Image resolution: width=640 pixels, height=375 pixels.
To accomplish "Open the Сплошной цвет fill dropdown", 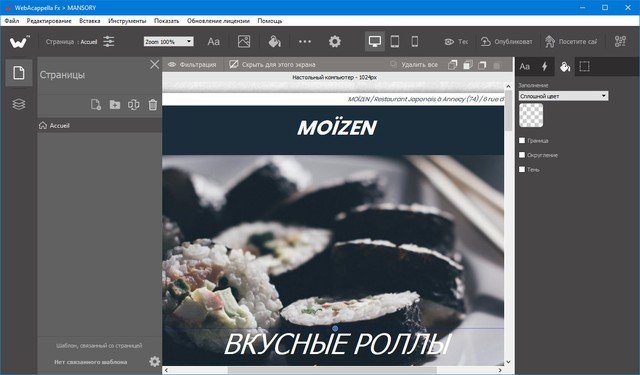I will tap(563, 96).
